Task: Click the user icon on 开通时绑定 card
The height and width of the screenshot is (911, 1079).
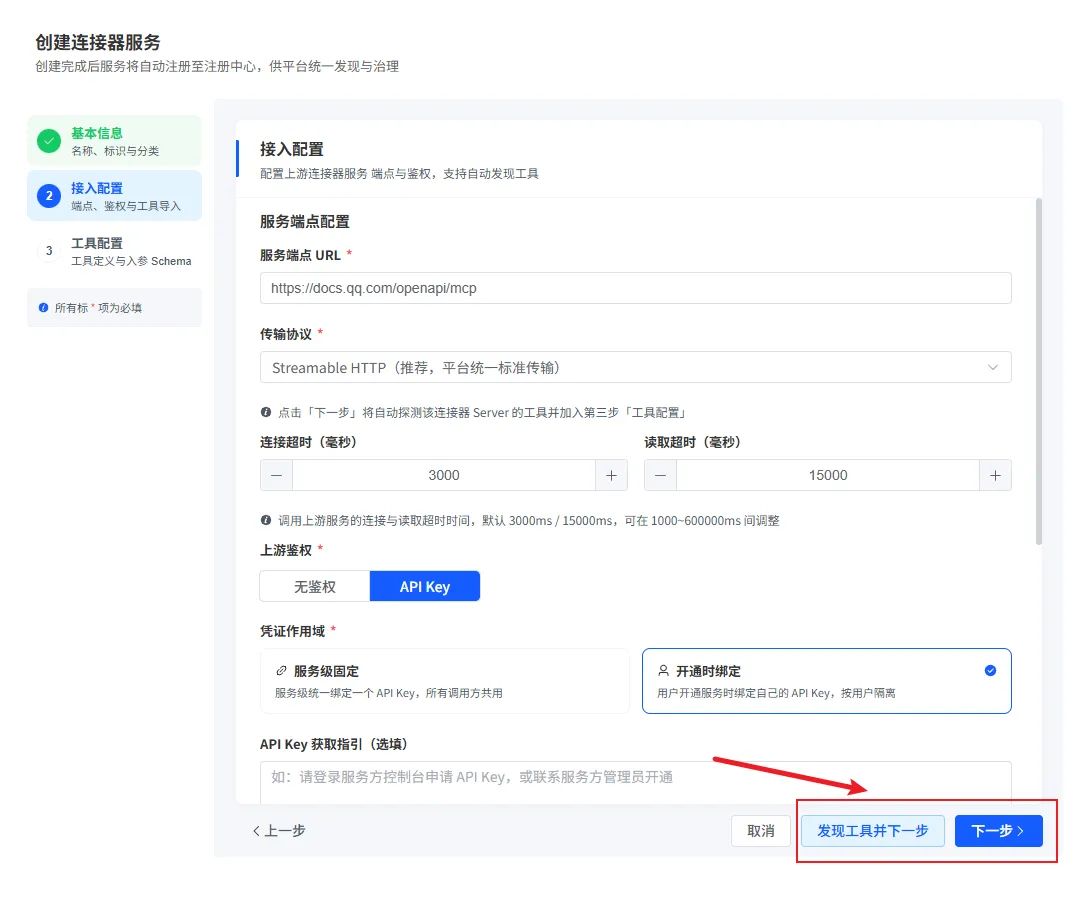Action: pyautogui.click(x=663, y=671)
